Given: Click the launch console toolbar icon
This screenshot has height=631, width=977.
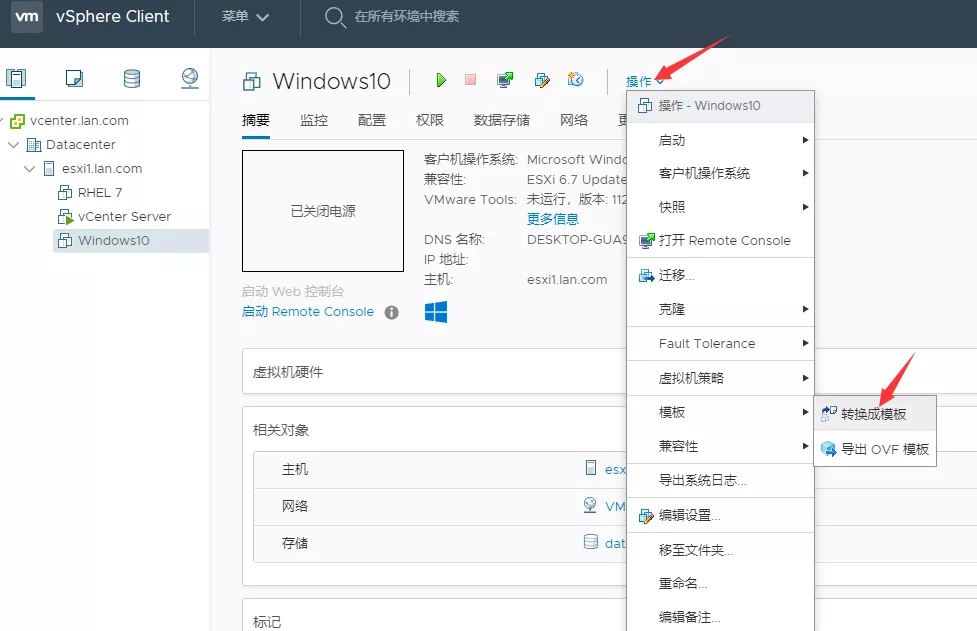Looking at the screenshot, I should coord(505,80).
